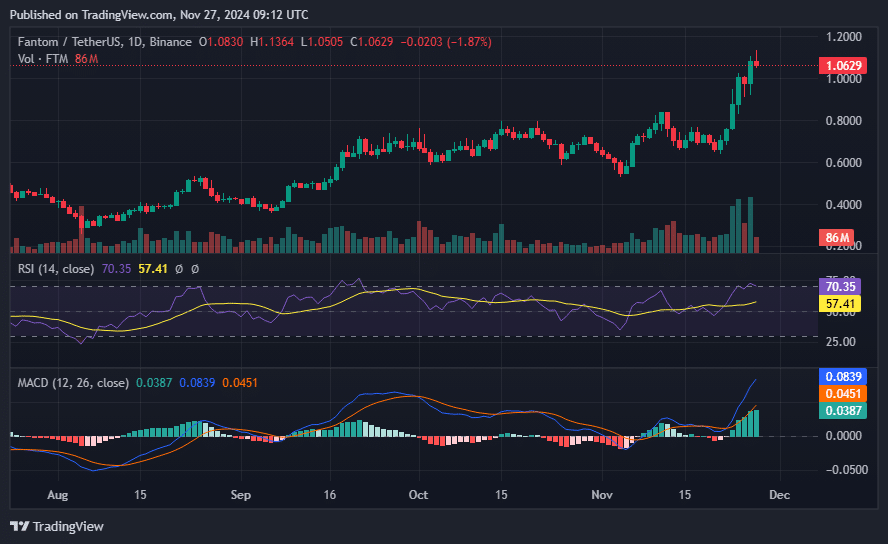888x544 pixels.
Task: Click the Oct label on time axis
Action: (x=419, y=495)
